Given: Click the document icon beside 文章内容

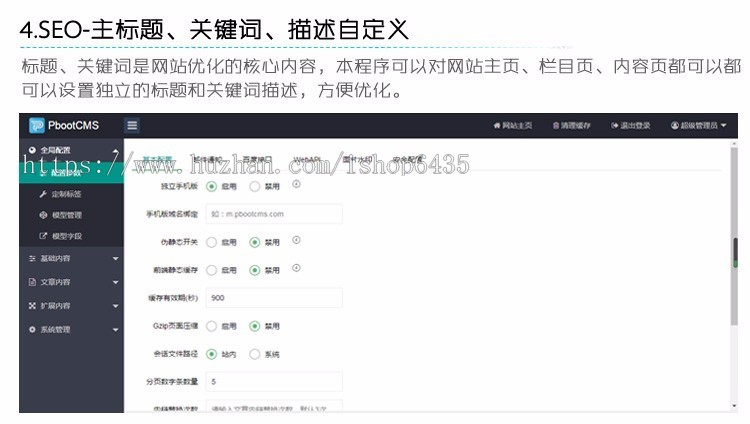Looking at the screenshot, I should click(x=32, y=282).
